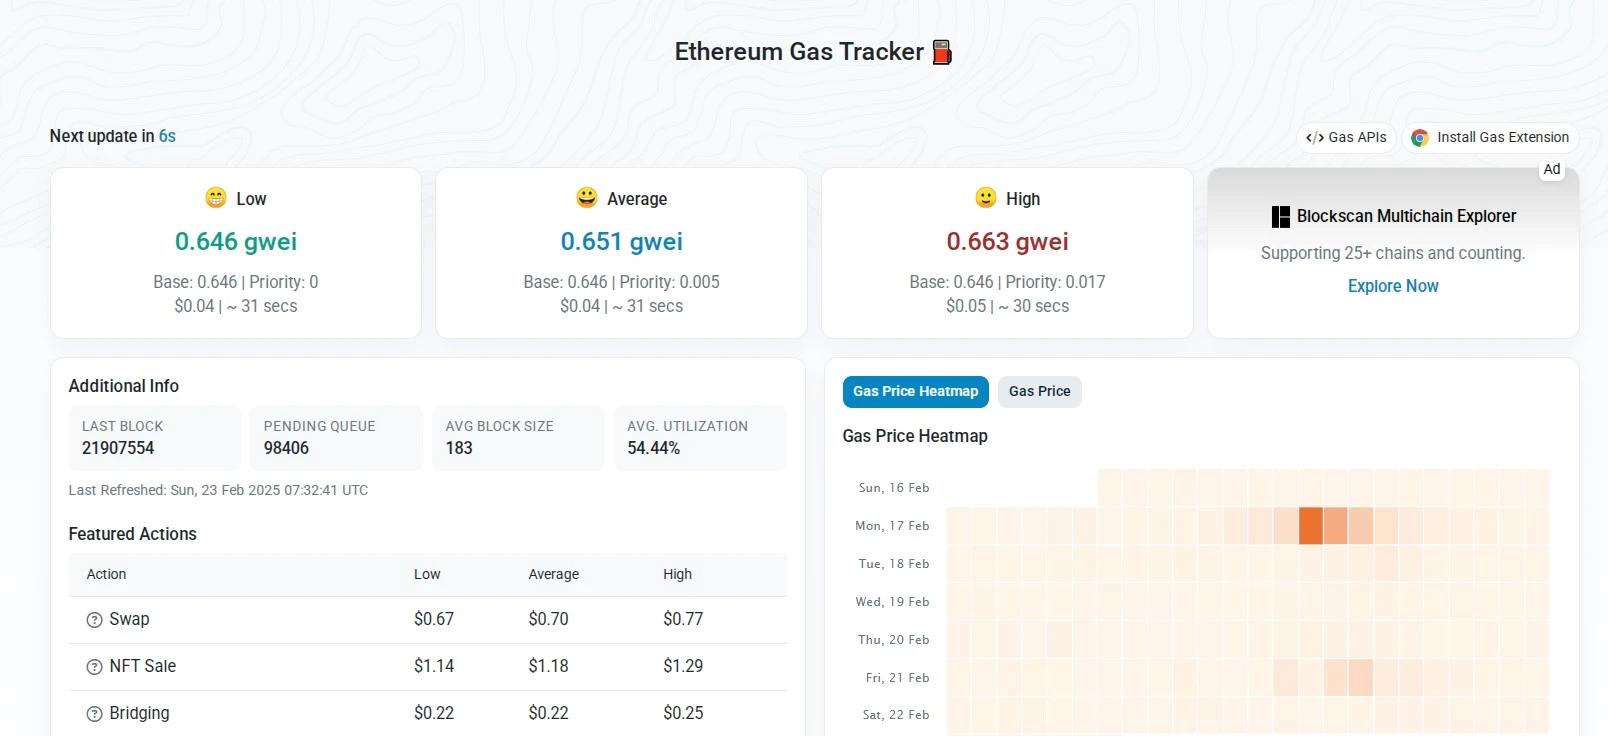Click the darkest orange cell in Mon 17 Feb row
This screenshot has height=736, width=1608.
[x=1310, y=525]
